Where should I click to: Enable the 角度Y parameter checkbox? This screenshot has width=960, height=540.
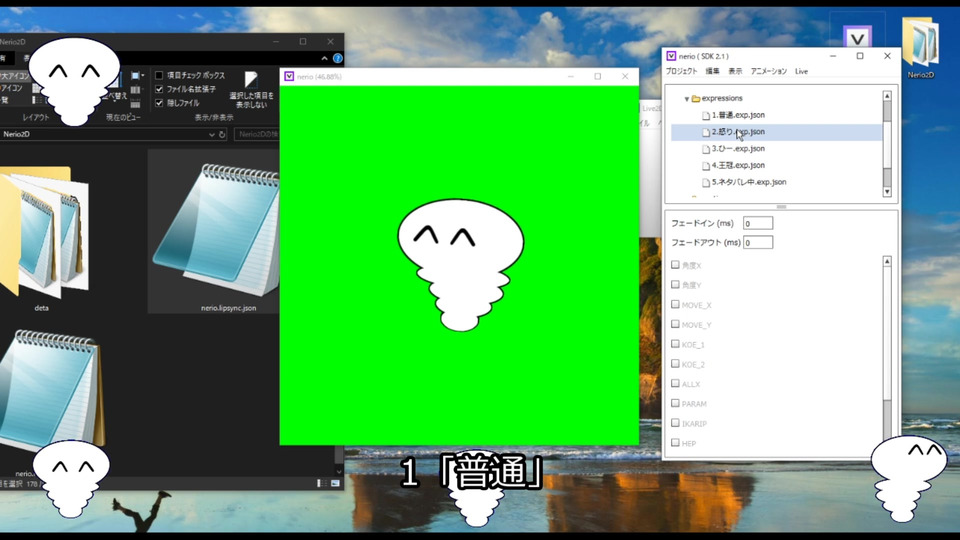tap(675, 285)
